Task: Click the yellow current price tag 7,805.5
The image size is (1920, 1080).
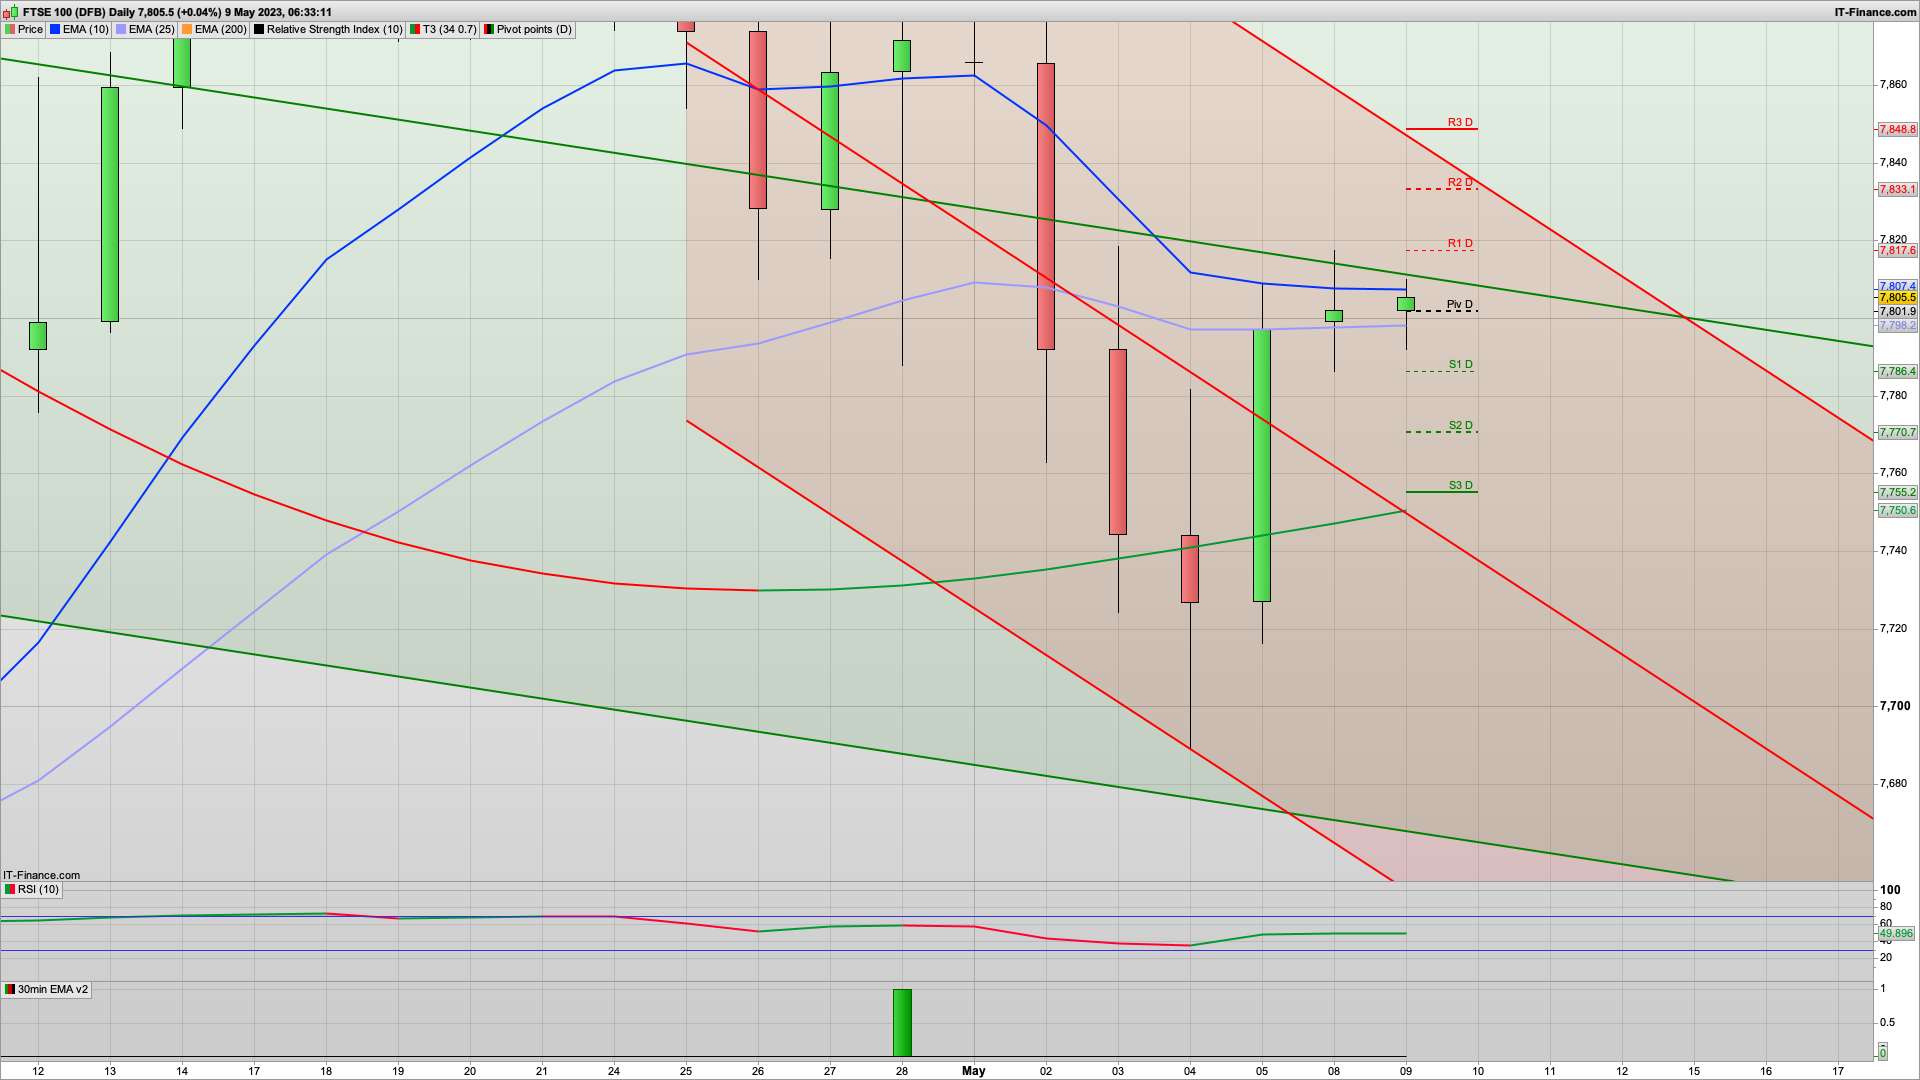Action: click(1897, 298)
